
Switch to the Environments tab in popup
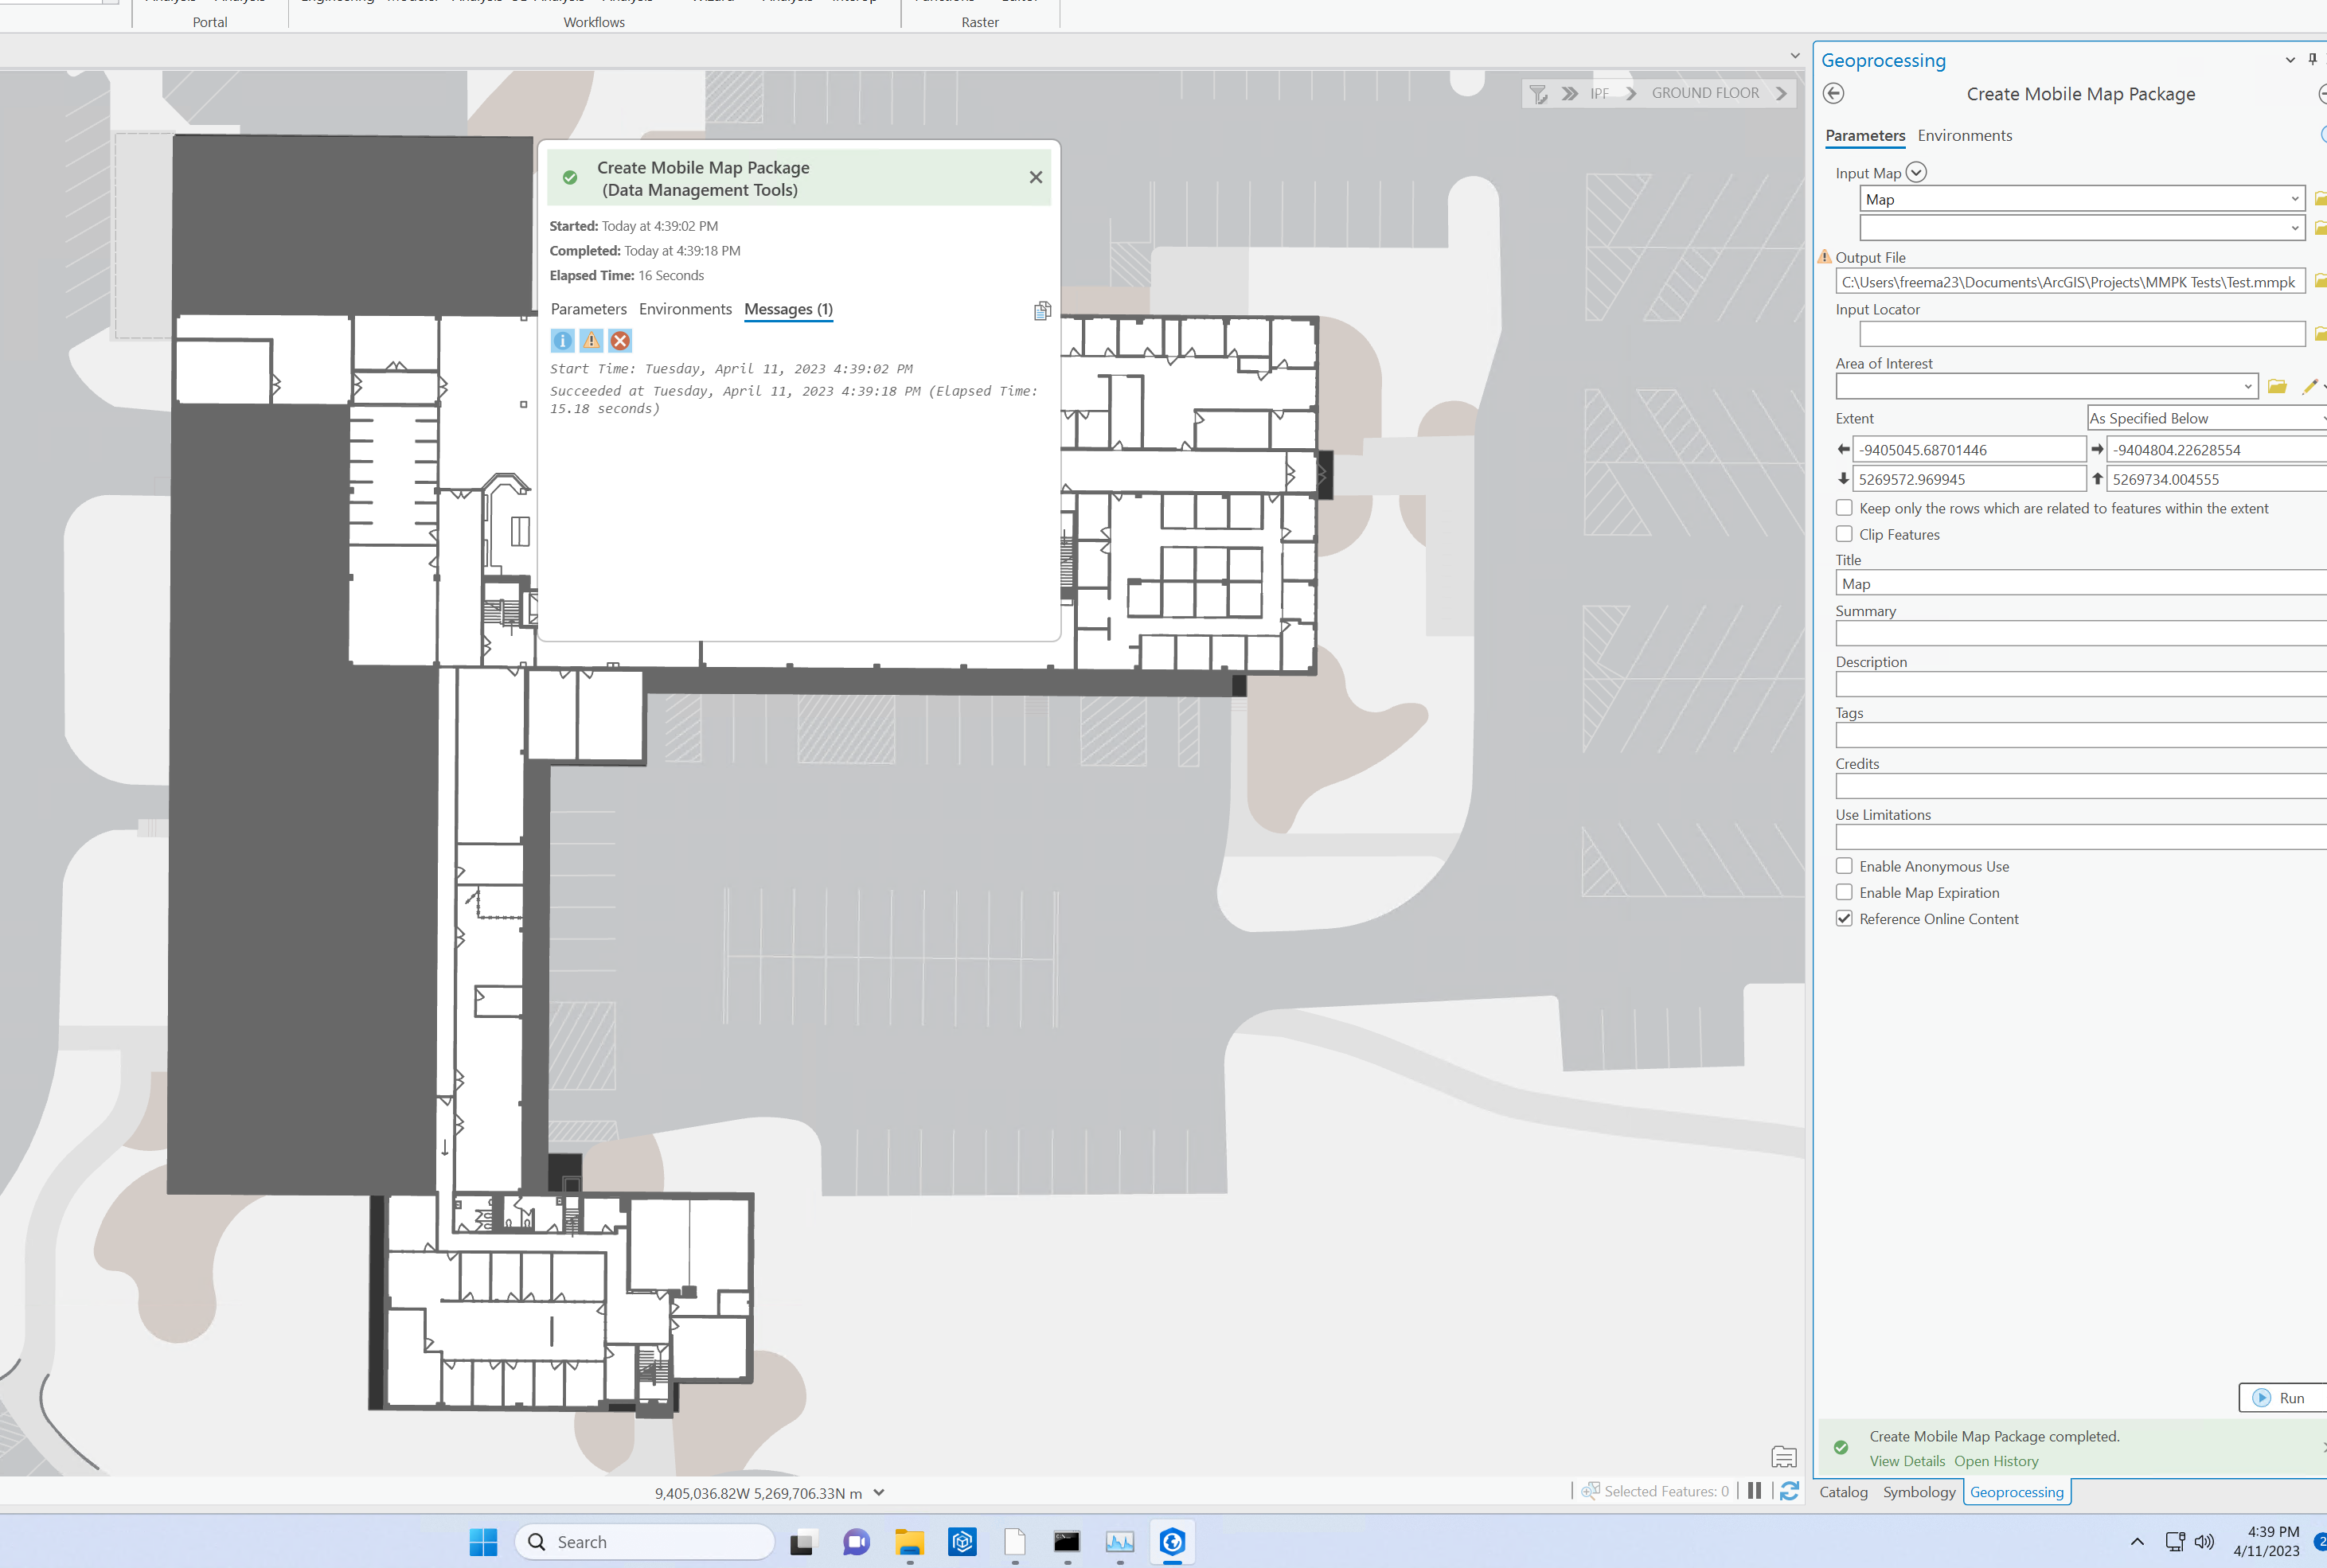685,309
